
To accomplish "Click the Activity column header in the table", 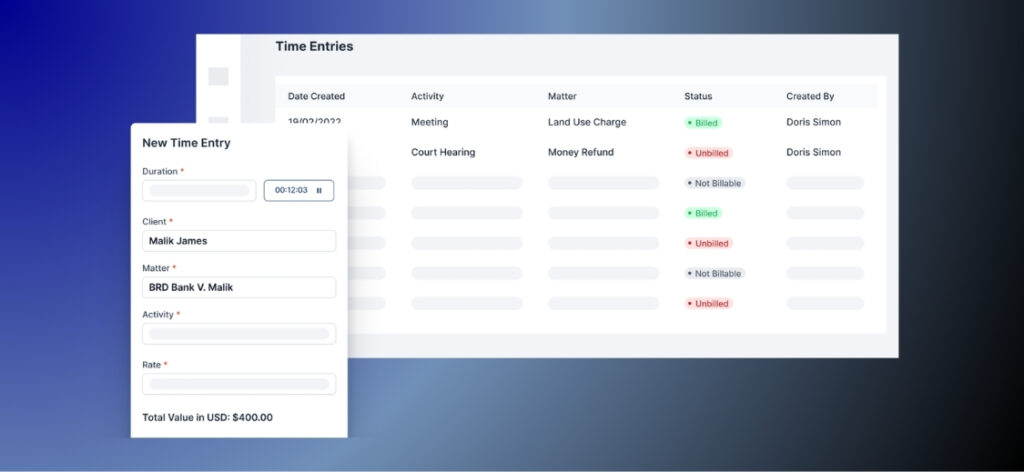I will pyautogui.click(x=427, y=97).
